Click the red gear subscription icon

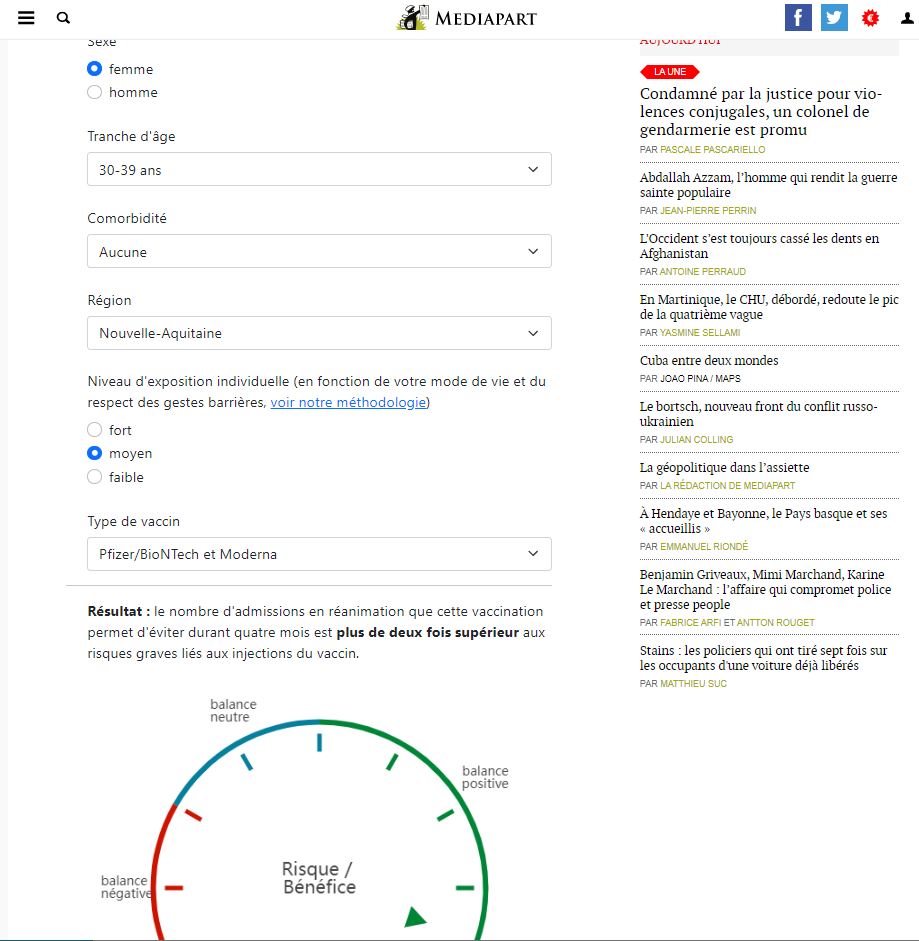click(870, 18)
